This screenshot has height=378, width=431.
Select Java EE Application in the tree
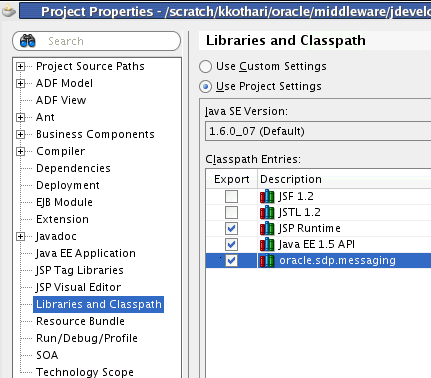tap(86, 253)
